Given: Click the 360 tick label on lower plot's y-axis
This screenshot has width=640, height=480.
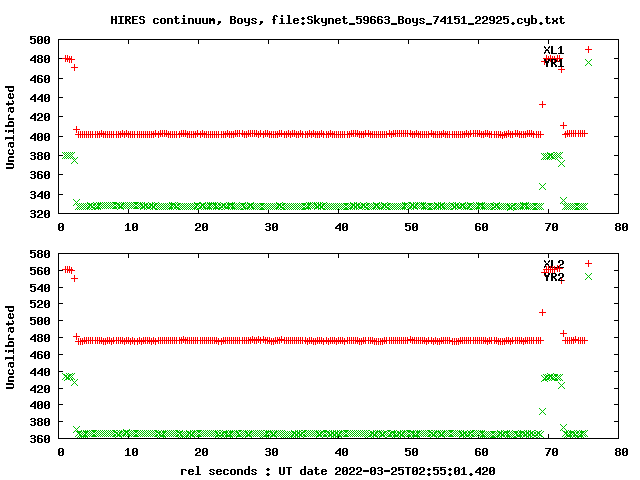Looking at the screenshot, I should coord(40,439).
